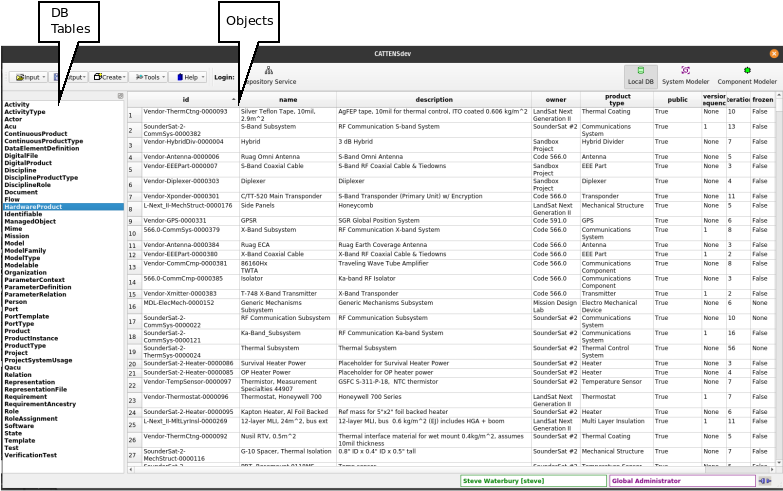The width and height of the screenshot is (783, 491).
Task: Sort table by frozen column header
Action: 763,99
